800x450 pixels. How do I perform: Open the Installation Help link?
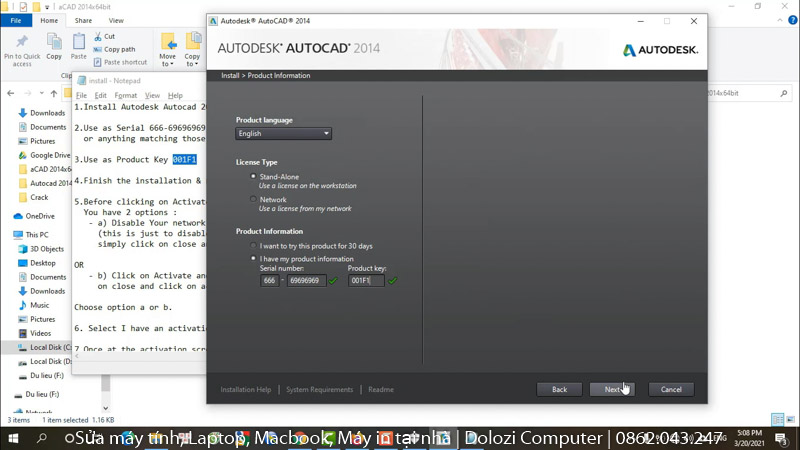[x=246, y=389]
